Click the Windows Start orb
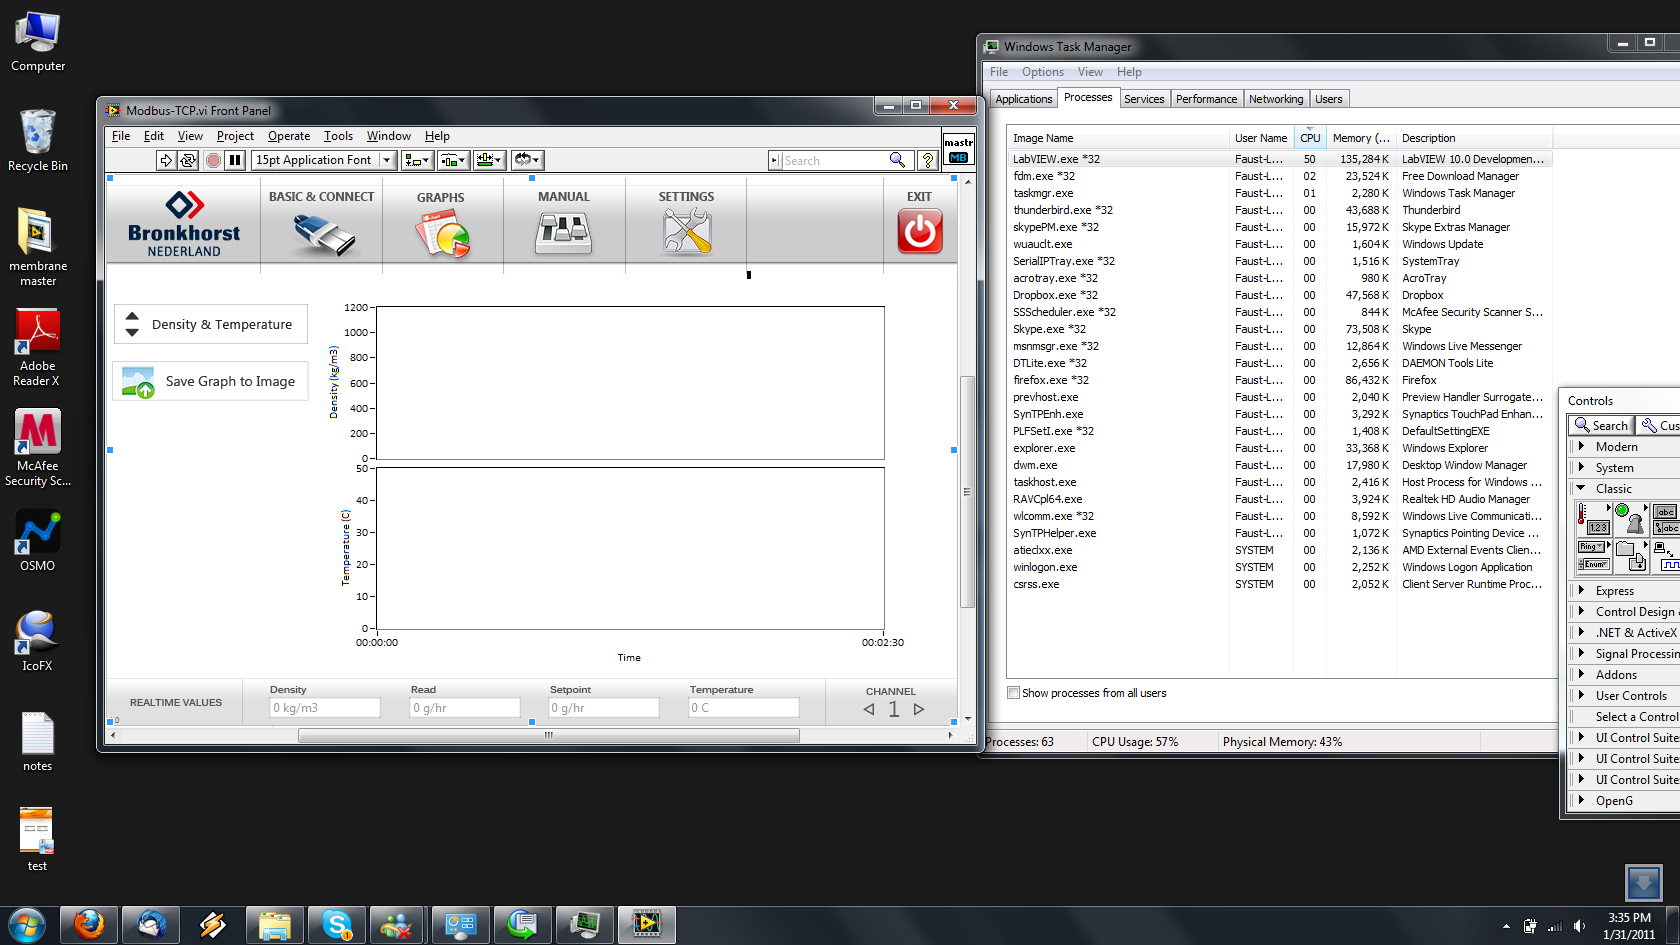1680x945 pixels. tap(26, 925)
